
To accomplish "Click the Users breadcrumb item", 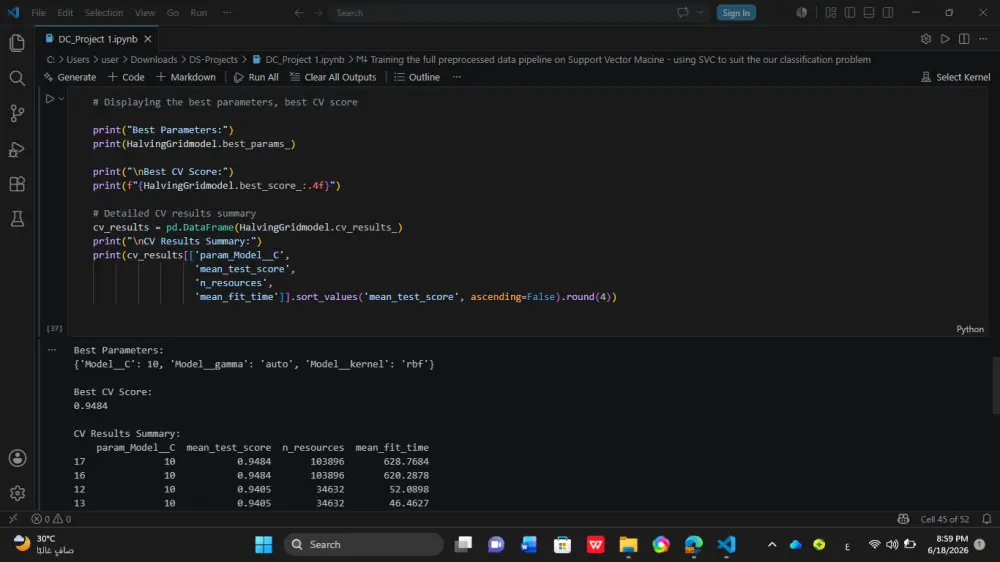I will pos(78,59).
